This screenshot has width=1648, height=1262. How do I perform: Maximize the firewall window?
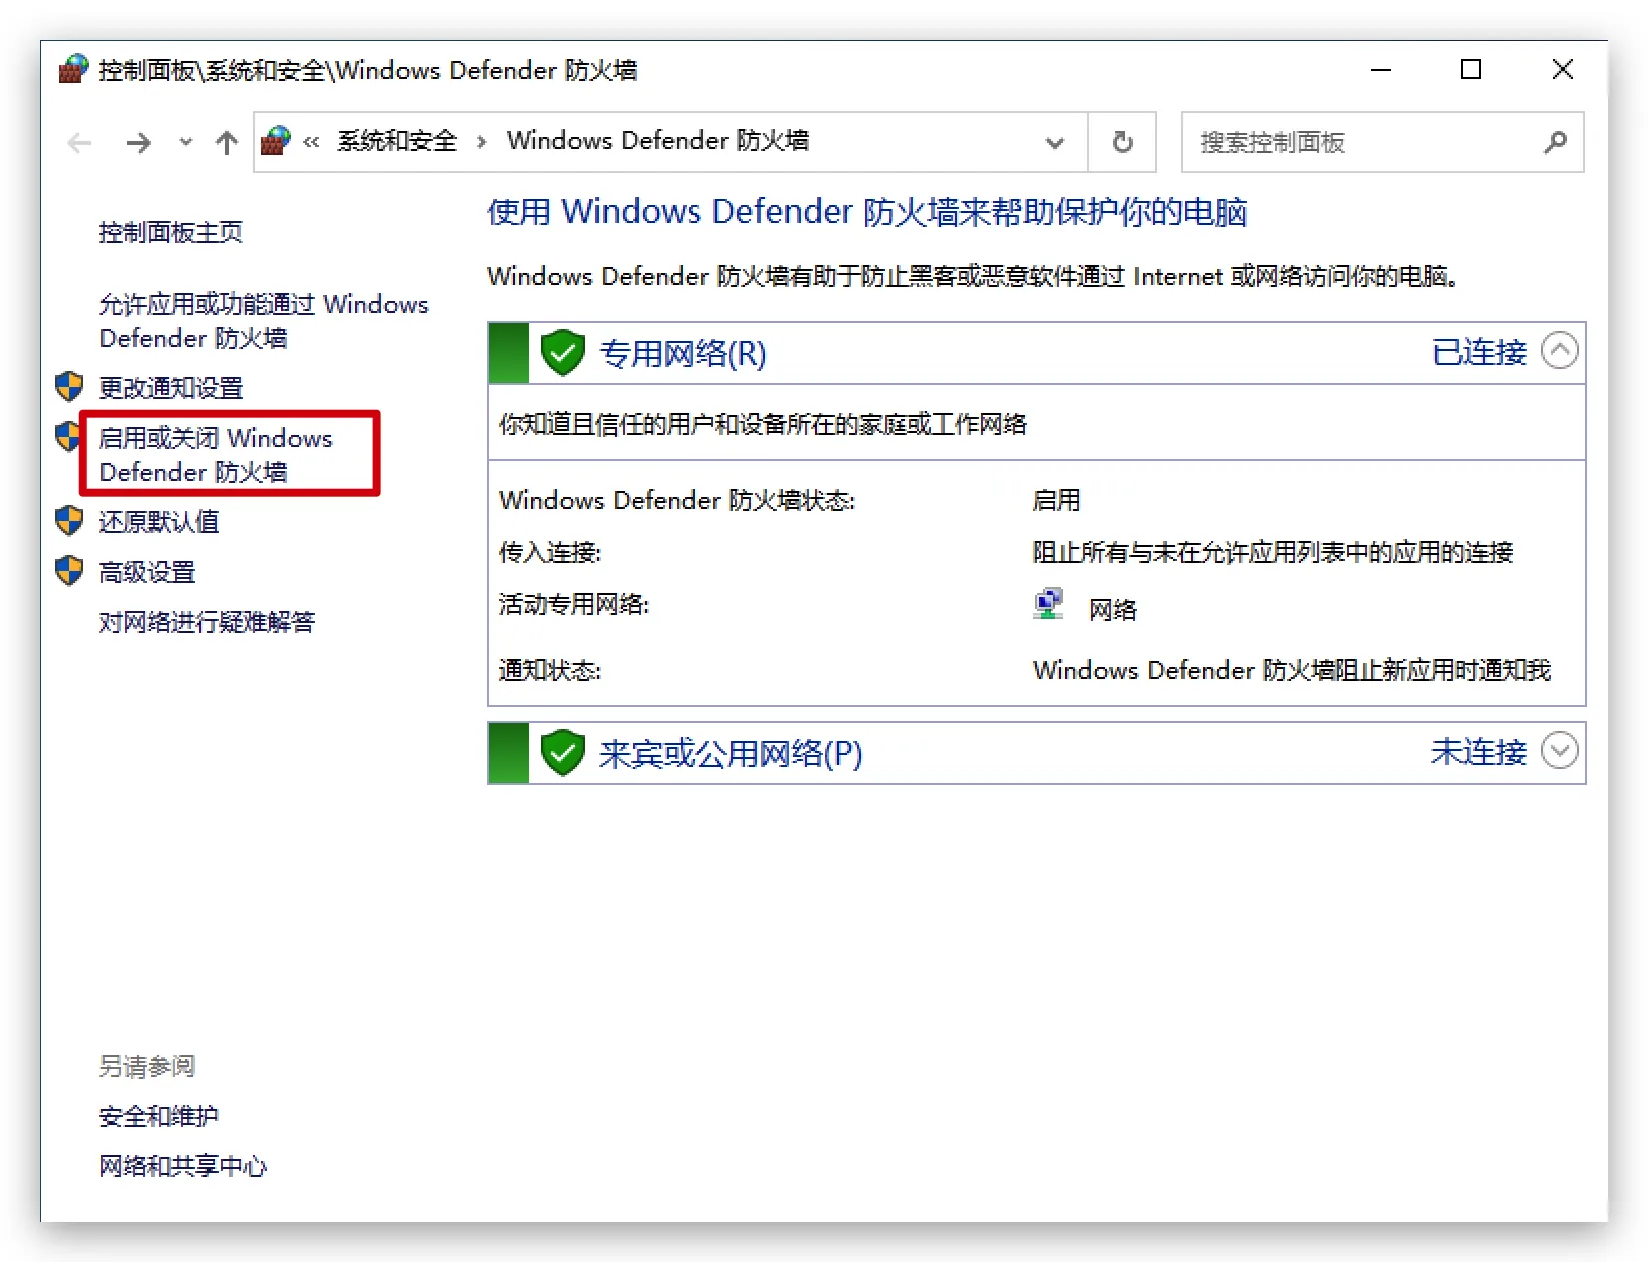[x=1471, y=69]
